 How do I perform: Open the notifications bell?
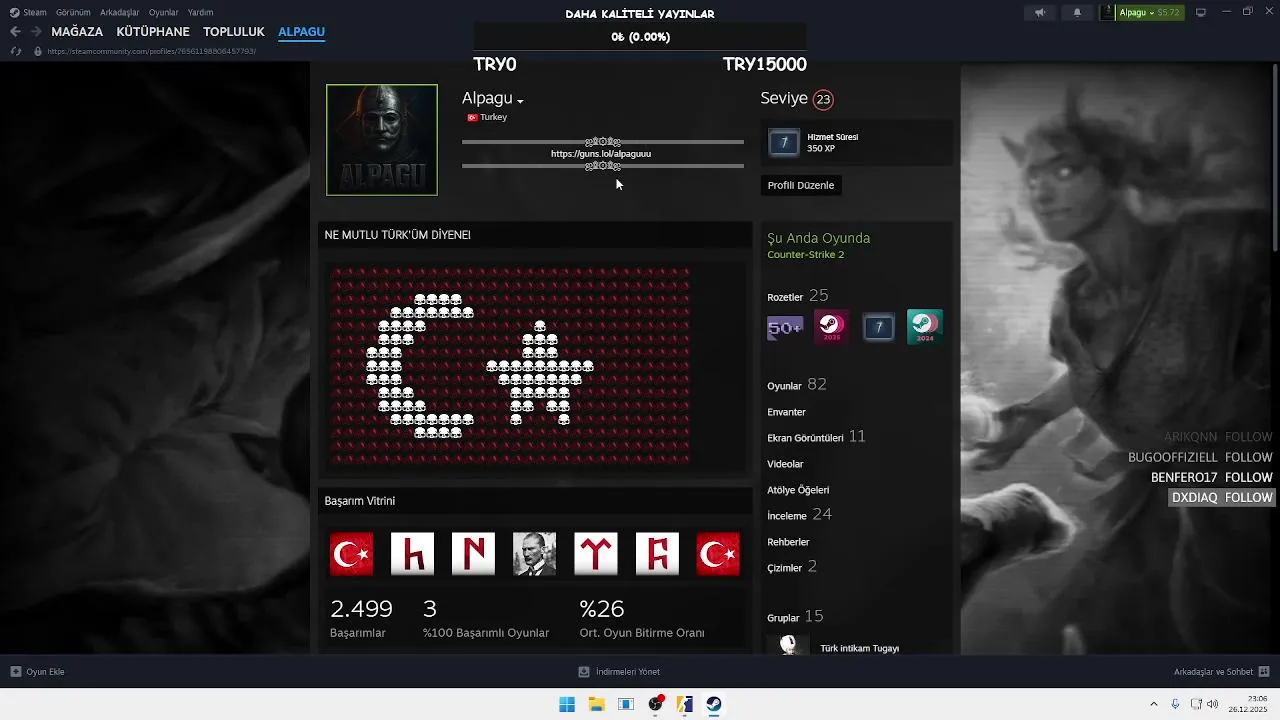(x=1077, y=12)
